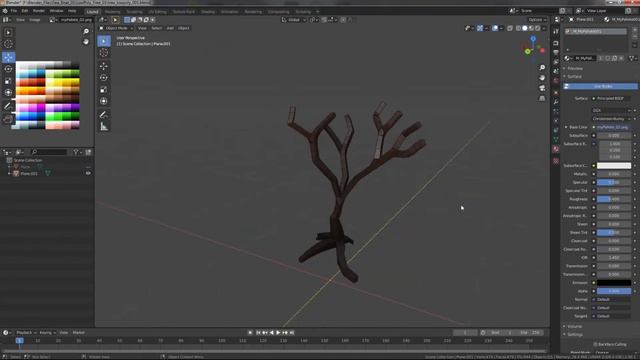Screen dimensions: 640x360
Task: Switch to the Layout workspace tab
Action: (x=93, y=12)
